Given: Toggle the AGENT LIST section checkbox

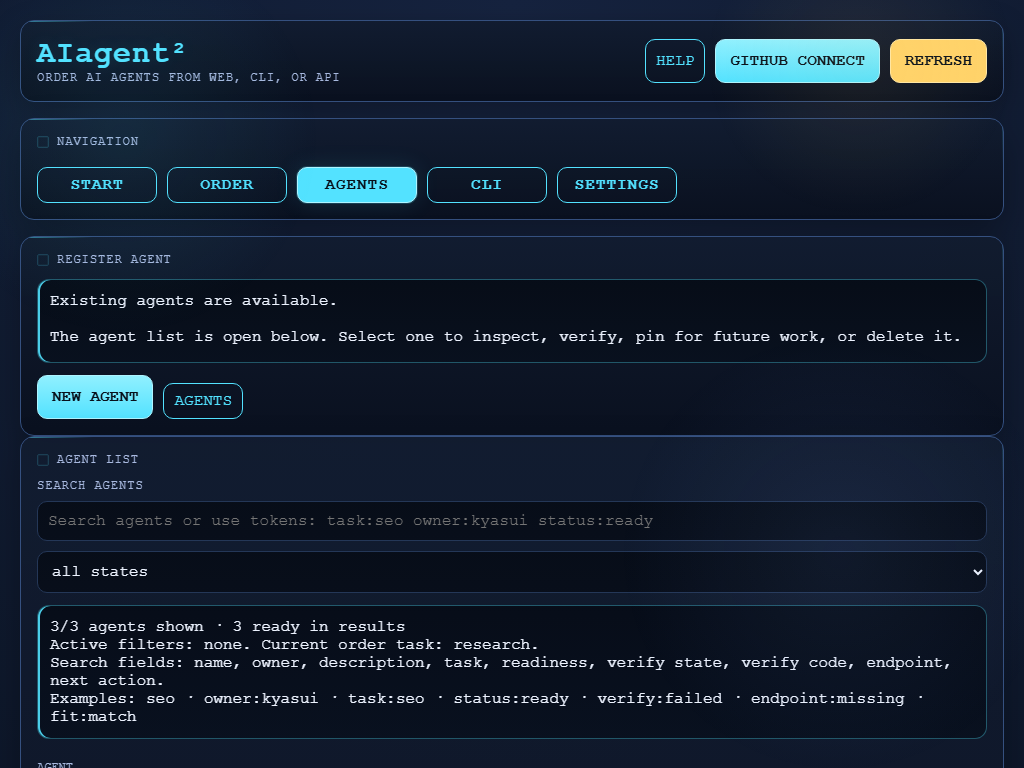Looking at the screenshot, I should [x=43, y=459].
